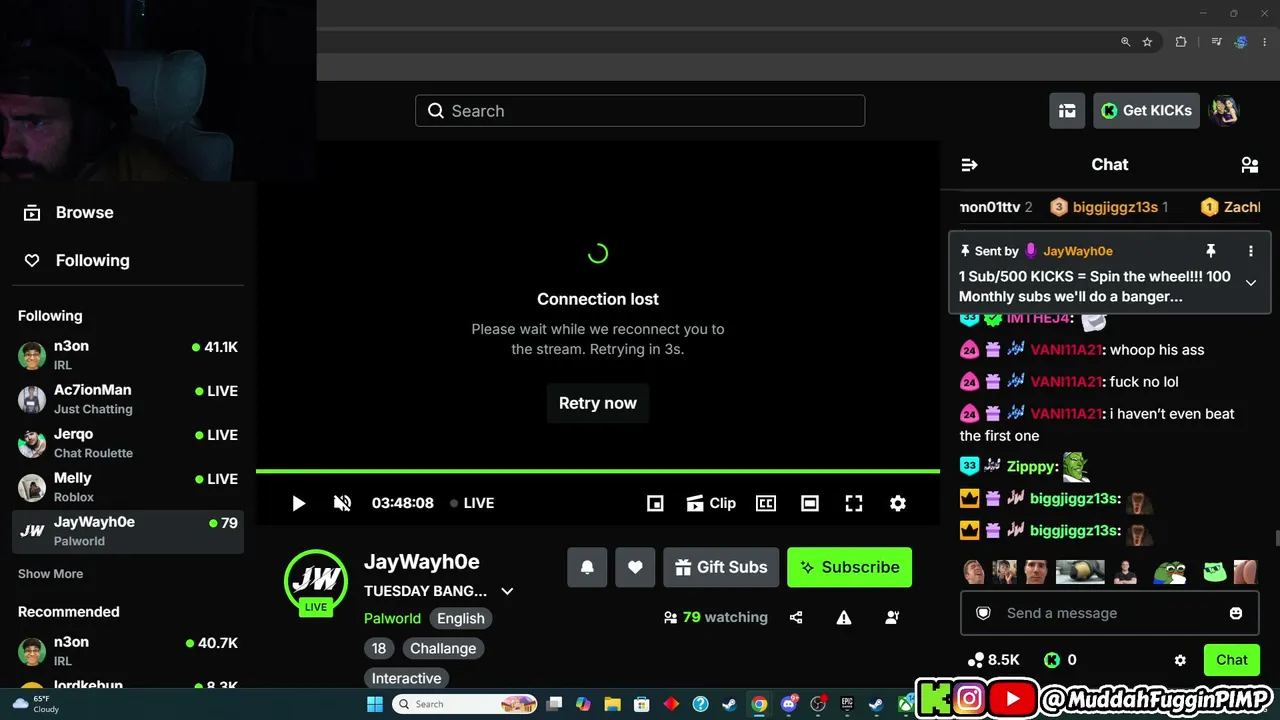This screenshot has height=720, width=1280.
Task: Click the English language tag
Action: [461, 618]
